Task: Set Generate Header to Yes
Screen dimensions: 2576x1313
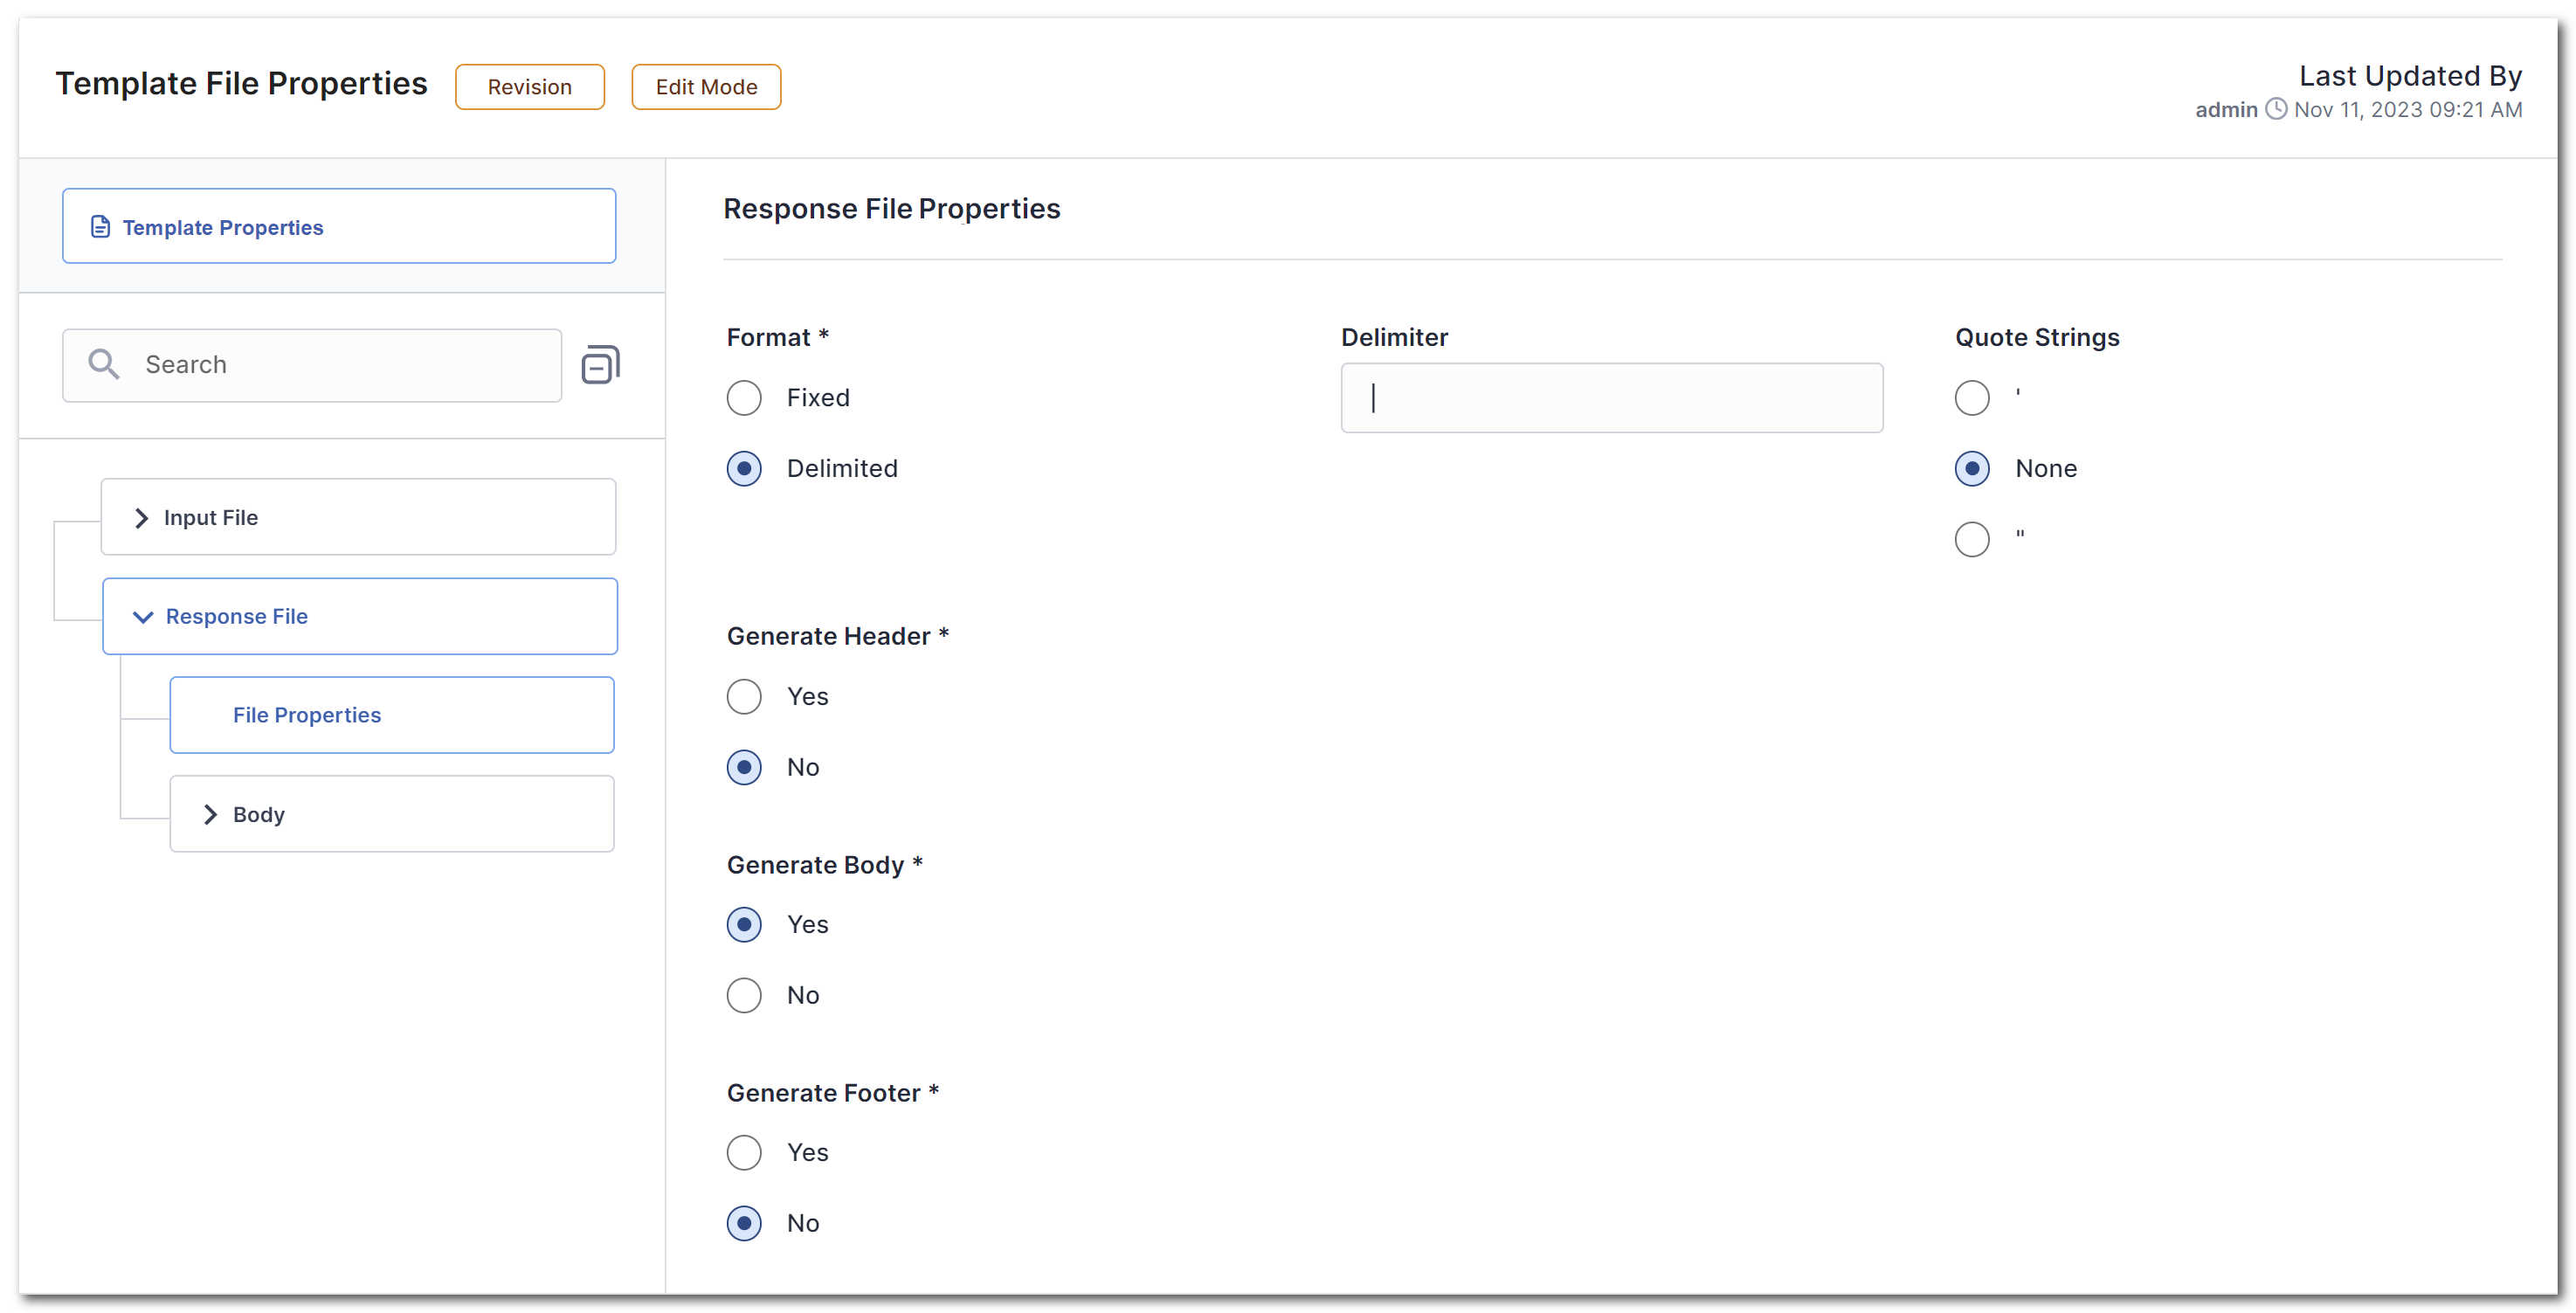Action: pos(744,697)
